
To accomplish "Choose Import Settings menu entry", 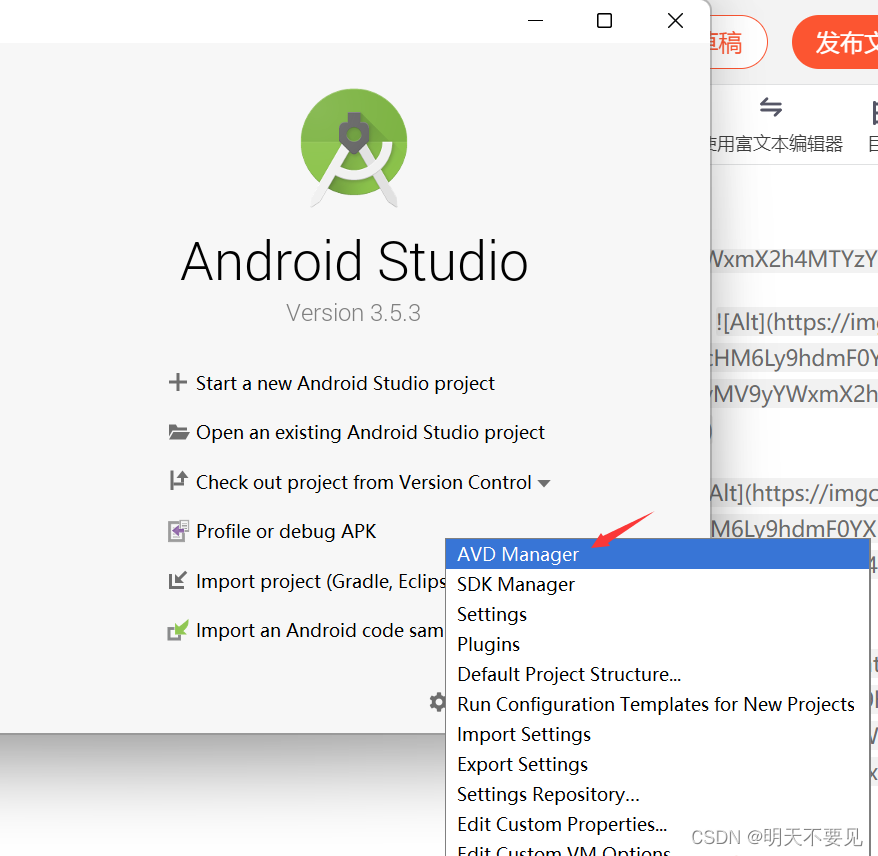I will pyautogui.click(x=657, y=735).
